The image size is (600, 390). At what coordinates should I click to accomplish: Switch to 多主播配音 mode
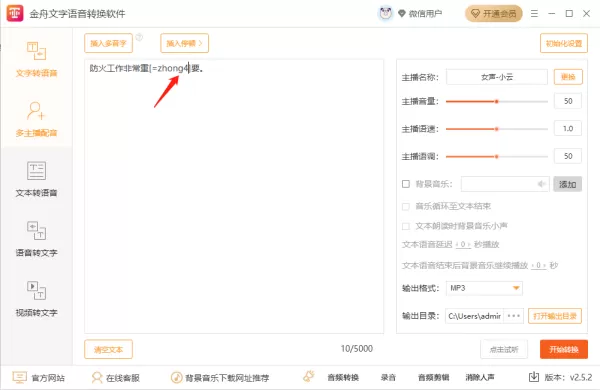click(36, 119)
